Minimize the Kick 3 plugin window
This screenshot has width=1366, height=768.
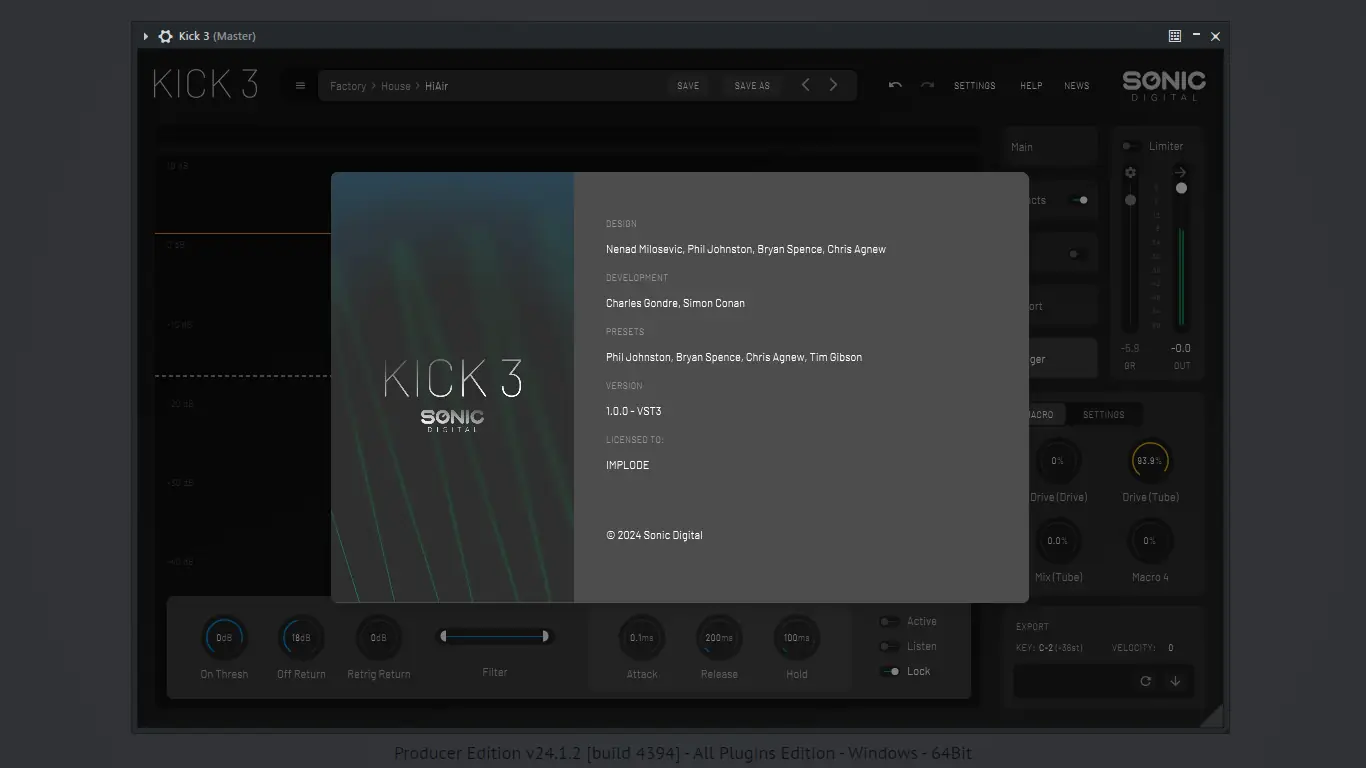tap(1196, 36)
